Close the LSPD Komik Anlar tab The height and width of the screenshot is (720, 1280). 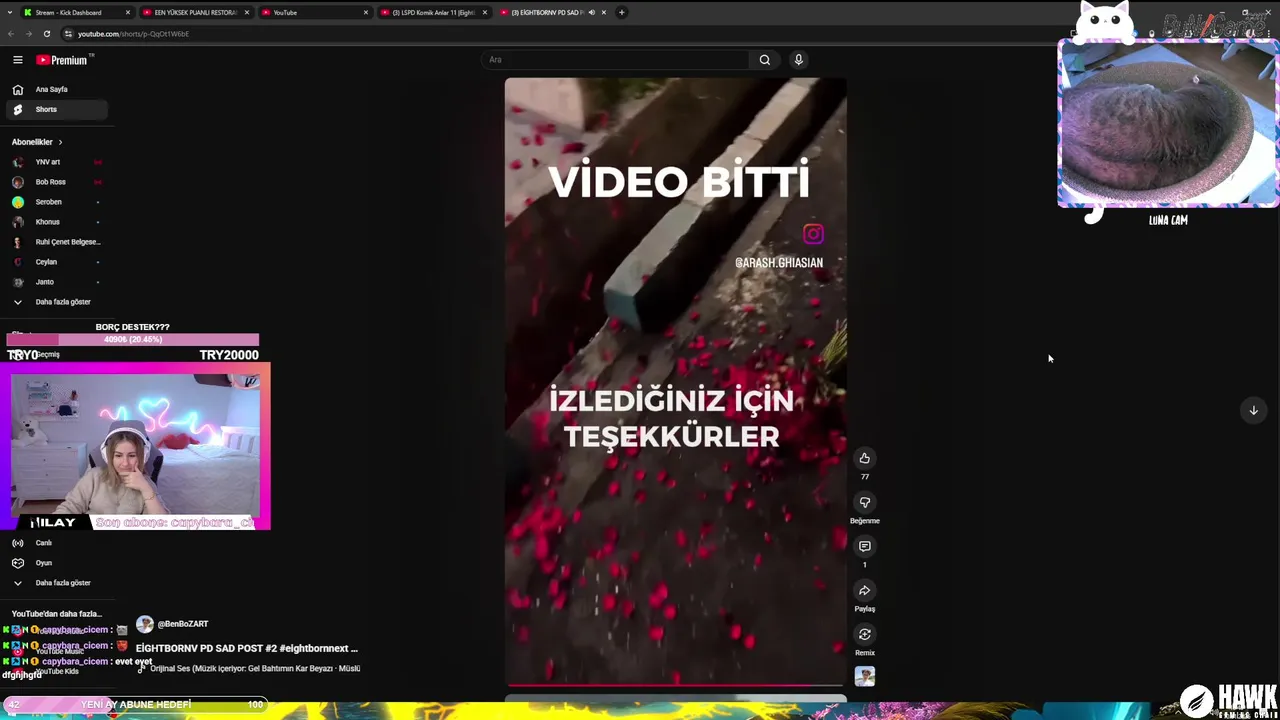pos(485,12)
